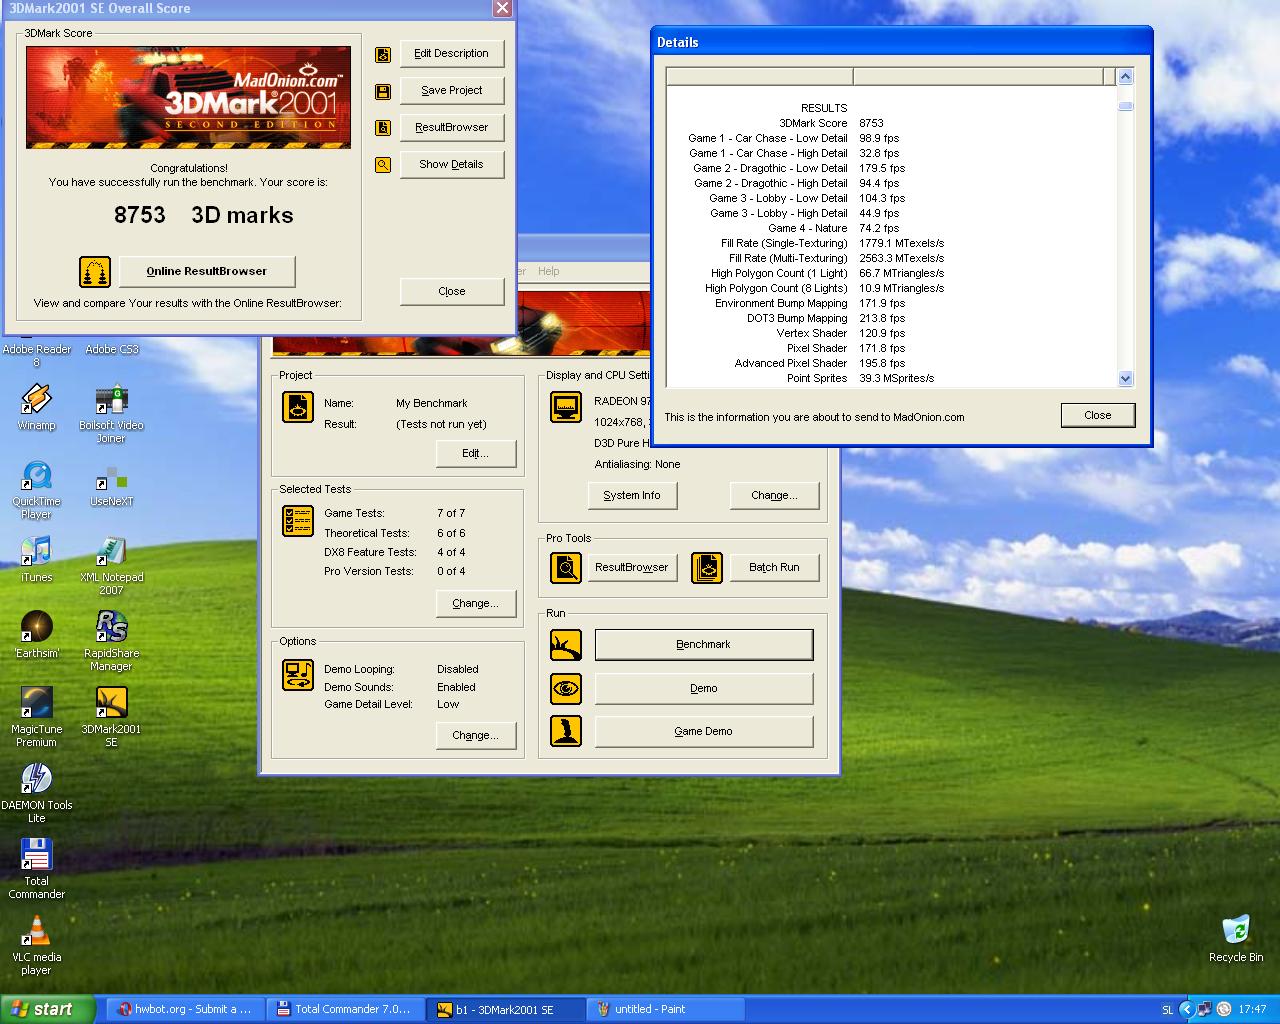
Task: Click the Batch Run icon
Action: pos(707,568)
